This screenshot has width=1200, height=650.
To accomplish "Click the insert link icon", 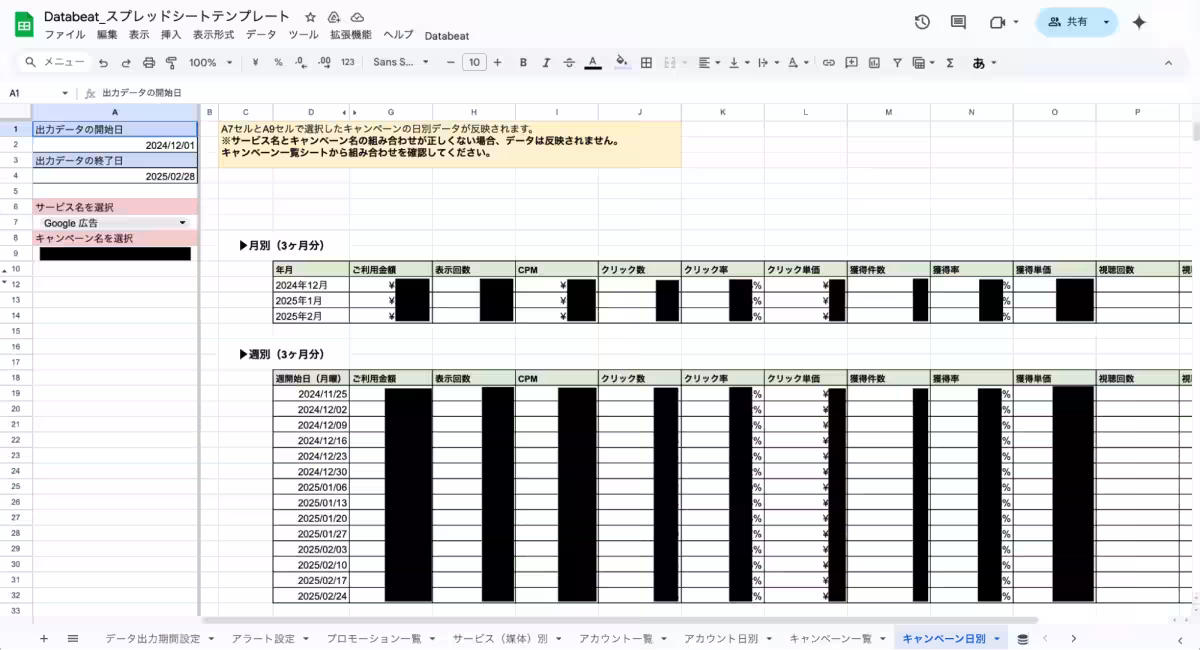I will (828, 62).
